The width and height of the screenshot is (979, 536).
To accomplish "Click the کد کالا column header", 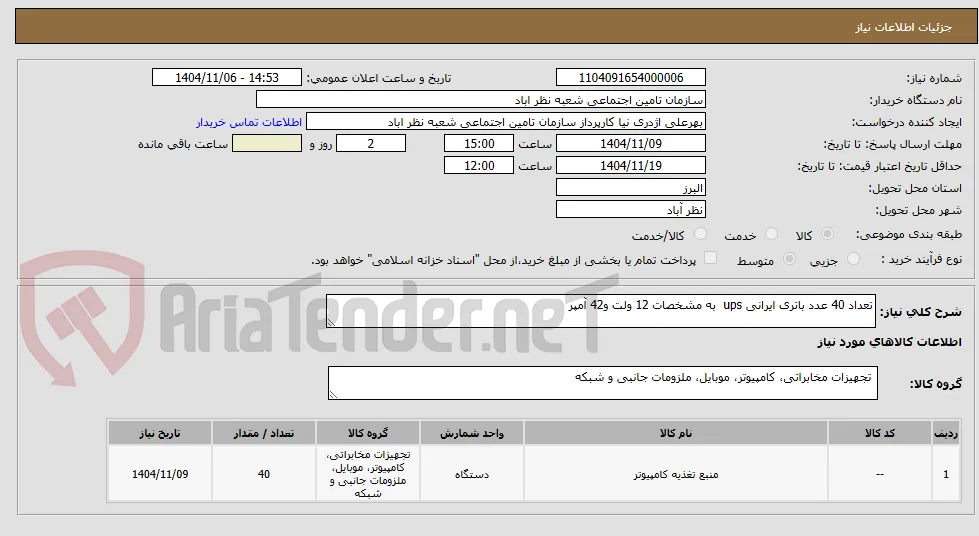I will 880,433.
